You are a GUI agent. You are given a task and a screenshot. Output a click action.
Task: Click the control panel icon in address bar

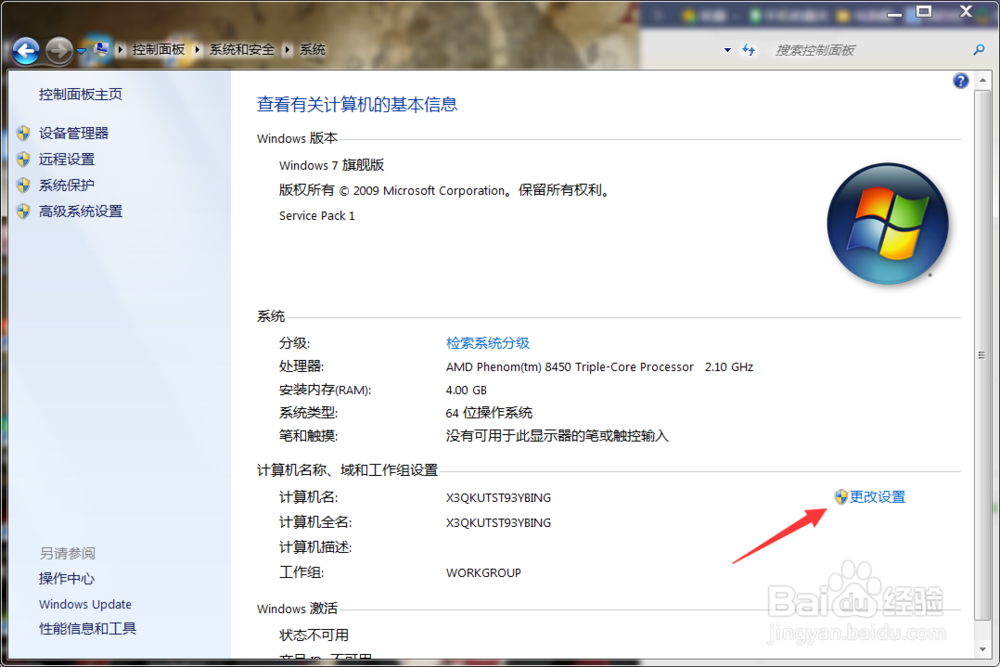(101, 49)
